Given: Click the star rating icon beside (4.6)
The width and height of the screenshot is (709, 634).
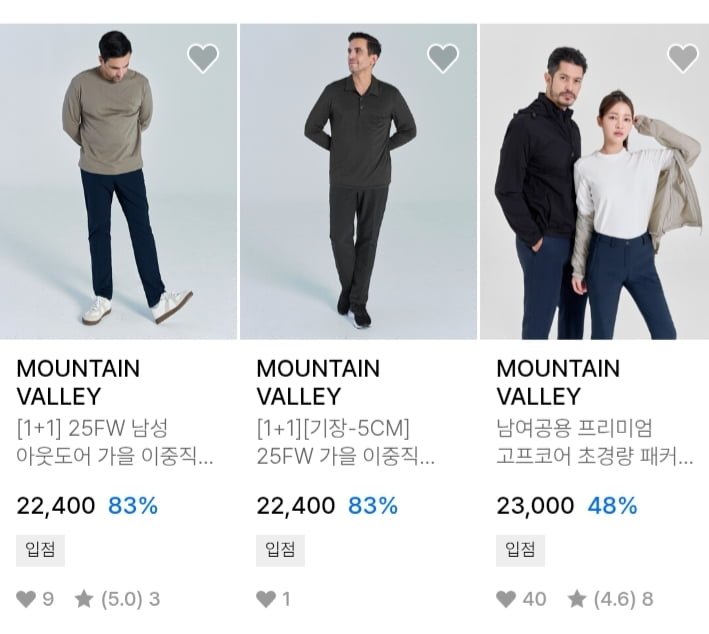Looking at the screenshot, I should pyautogui.click(x=577, y=599).
